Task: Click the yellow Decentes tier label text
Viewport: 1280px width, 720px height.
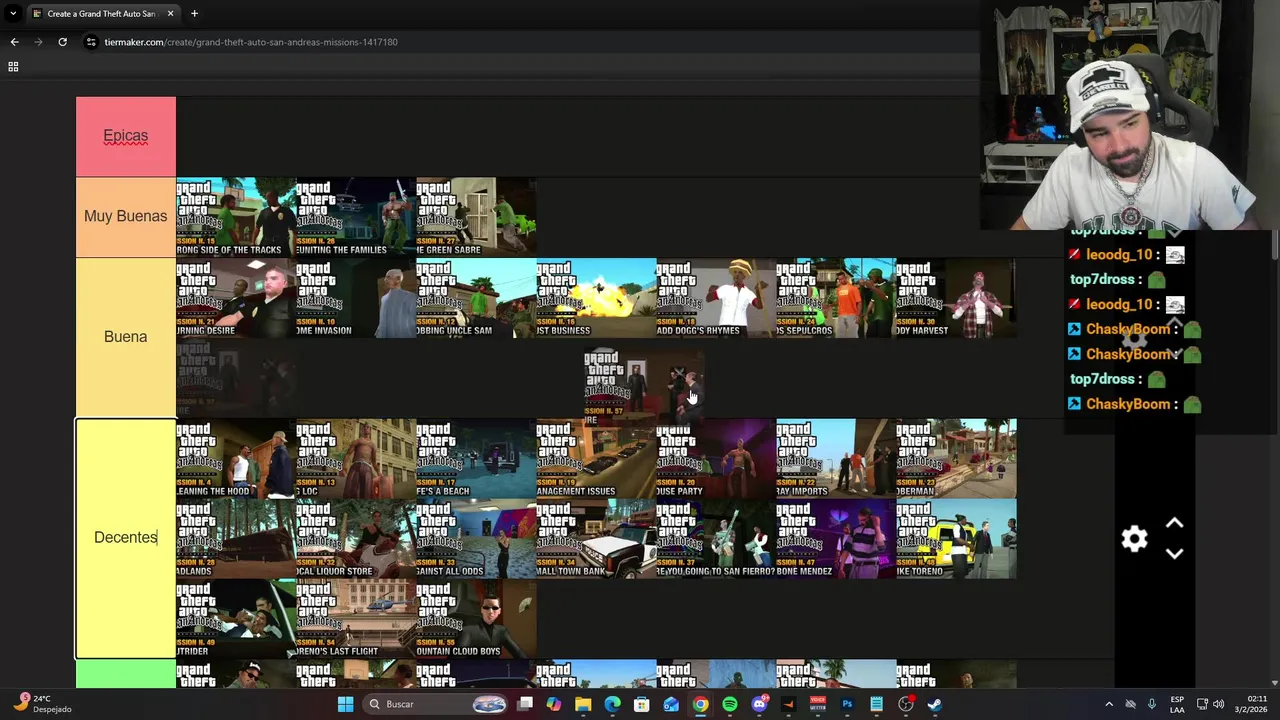Action: (126, 538)
